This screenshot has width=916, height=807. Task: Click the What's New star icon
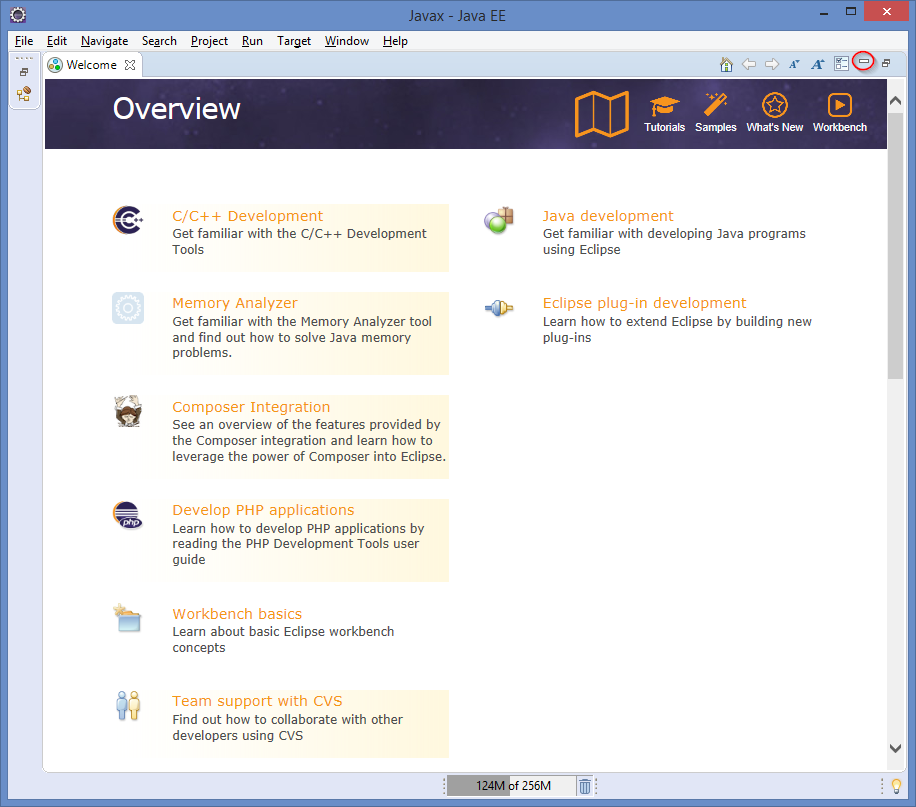774,106
